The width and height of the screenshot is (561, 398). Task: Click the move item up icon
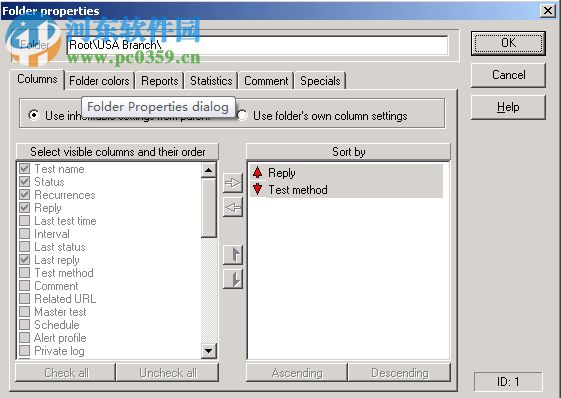(233, 255)
